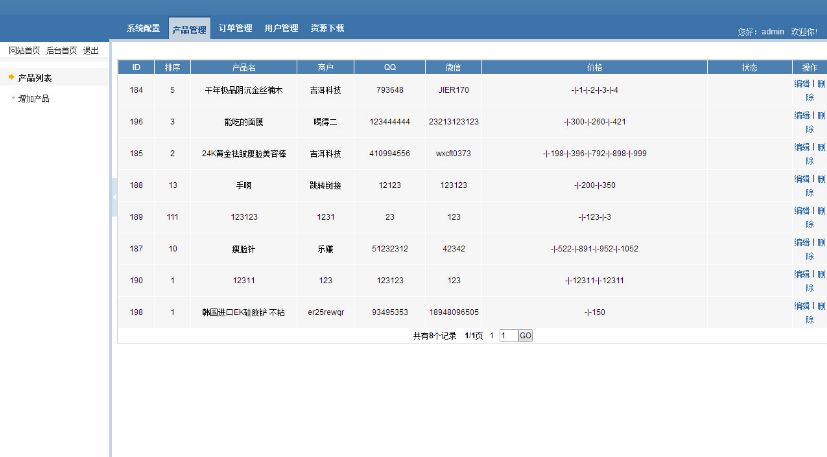Image resolution: width=827 pixels, height=457 pixels.
Task: Click the orange arrow beside 产品列表
Action: 11,78
